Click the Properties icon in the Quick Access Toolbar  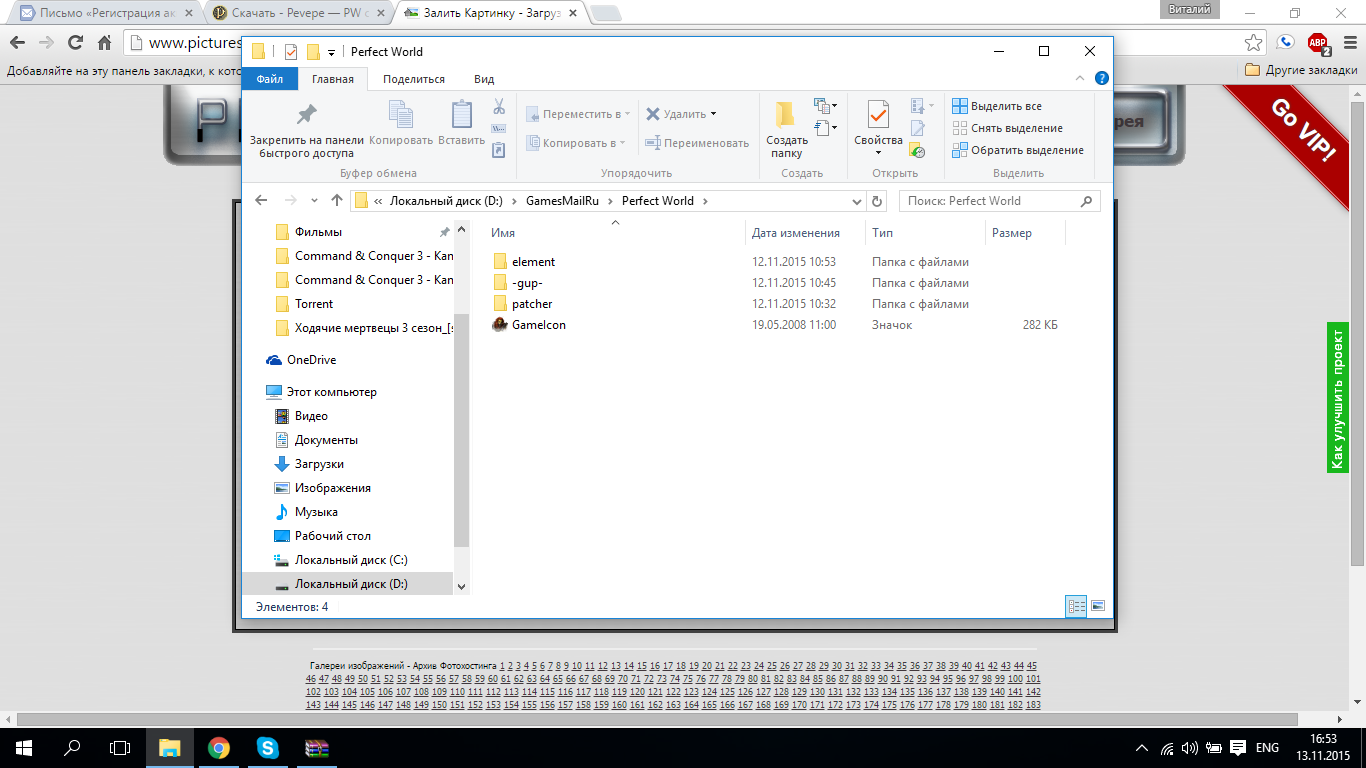click(291, 52)
